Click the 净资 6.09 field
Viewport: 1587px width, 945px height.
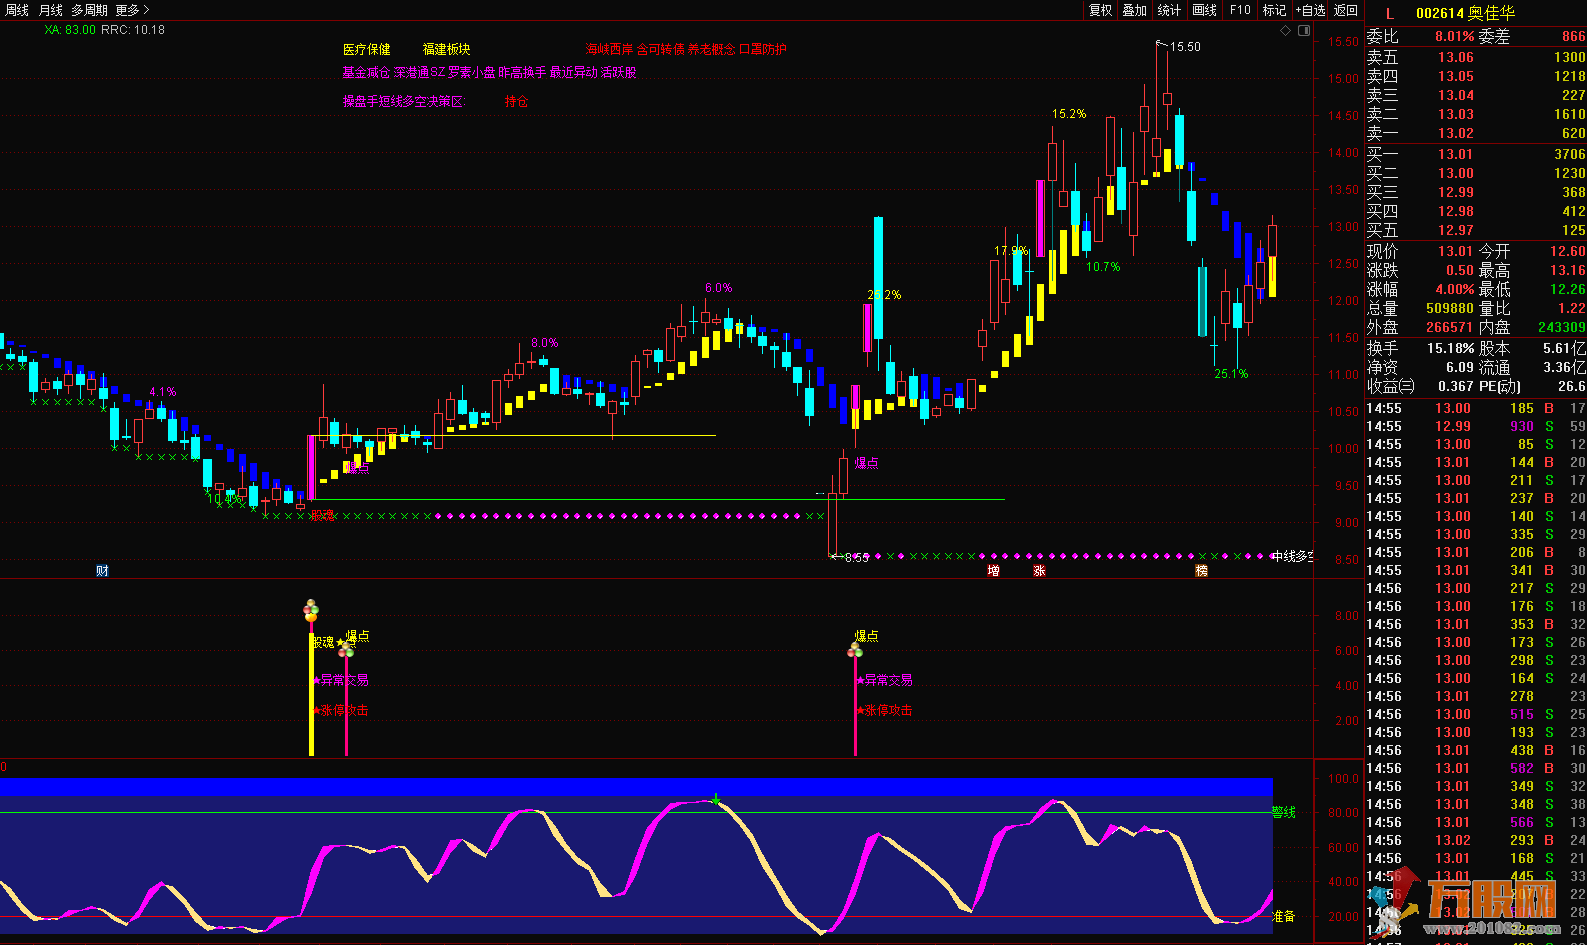click(1420, 367)
